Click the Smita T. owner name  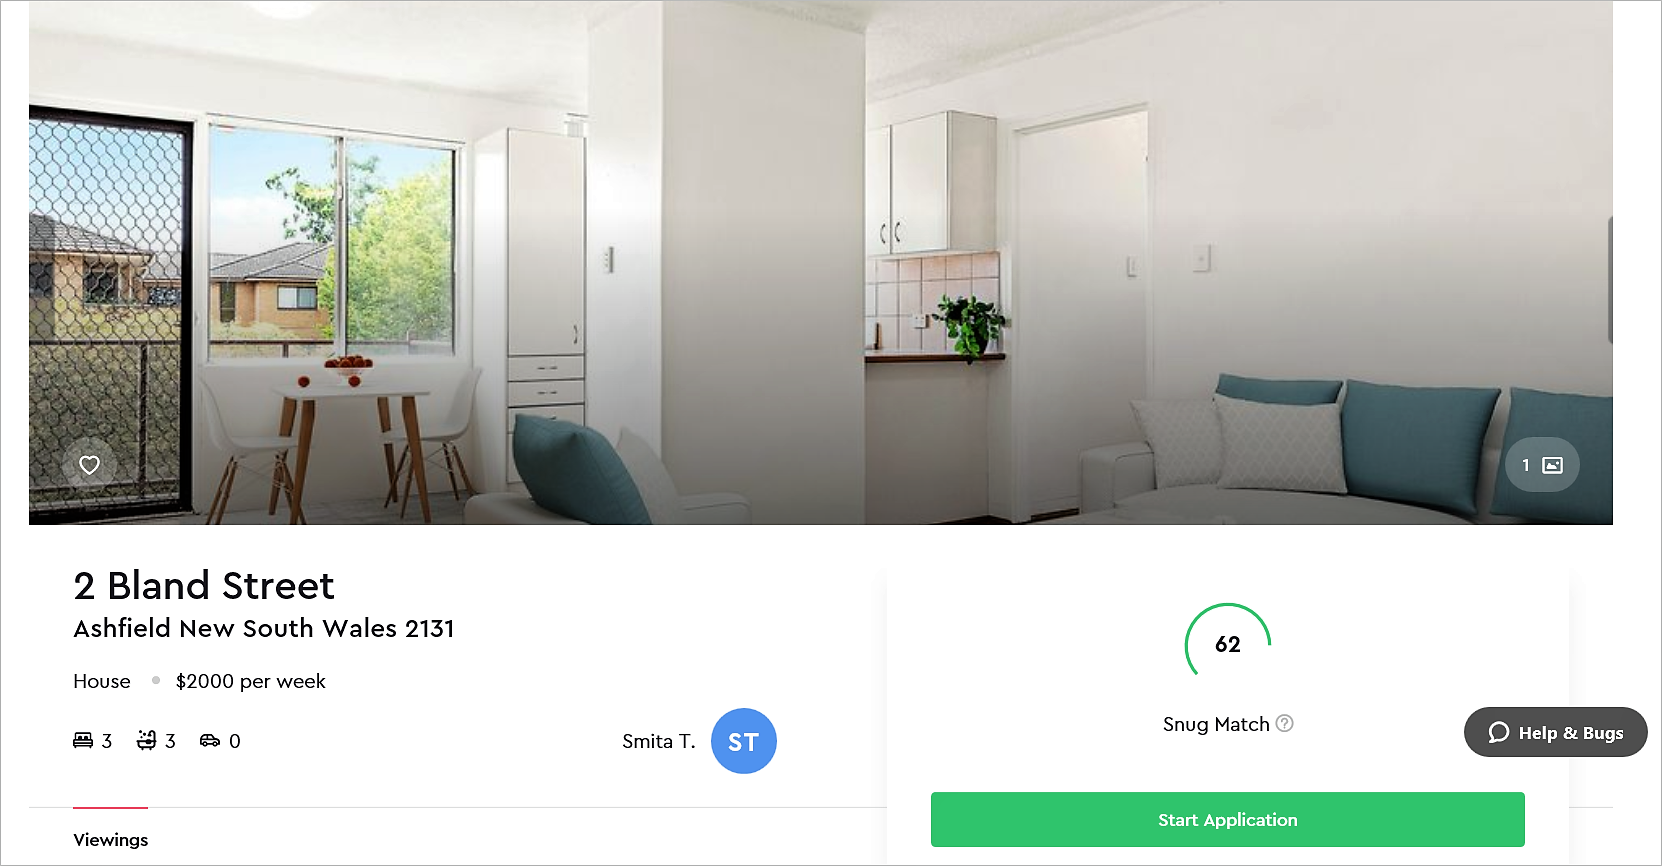(x=658, y=741)
